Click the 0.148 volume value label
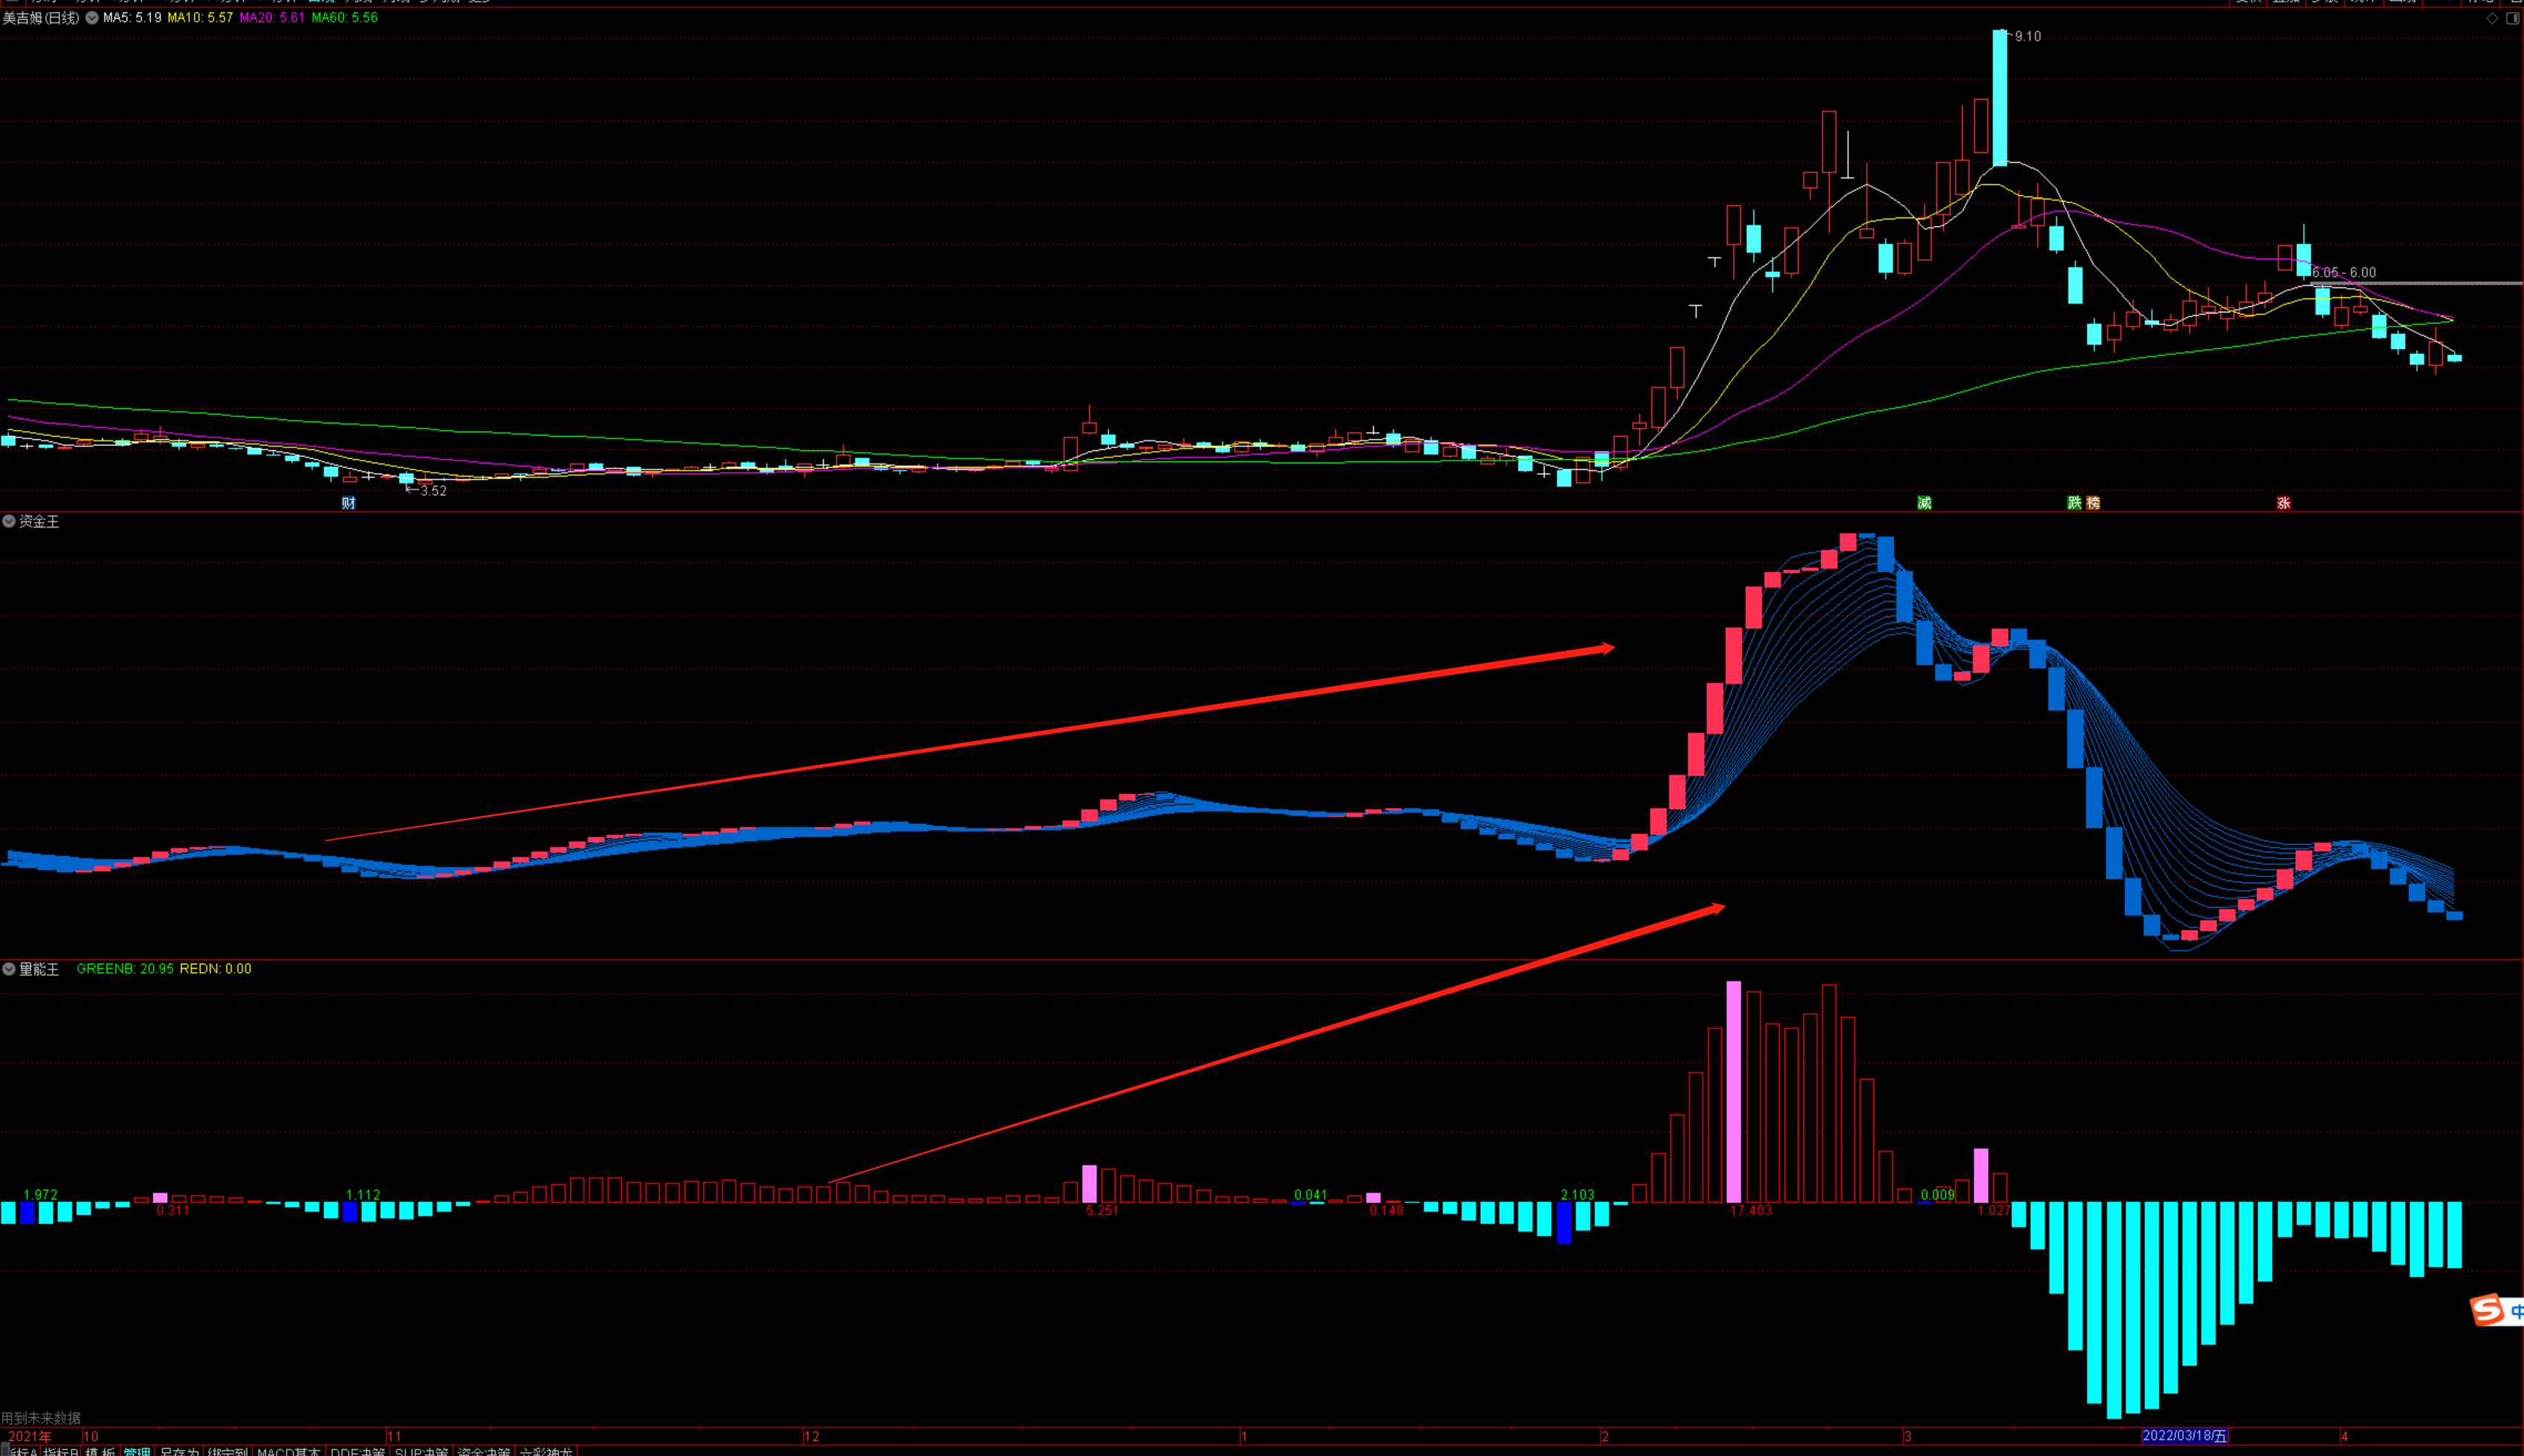2524x1456 pixels. click(x=1387, y=1211)
